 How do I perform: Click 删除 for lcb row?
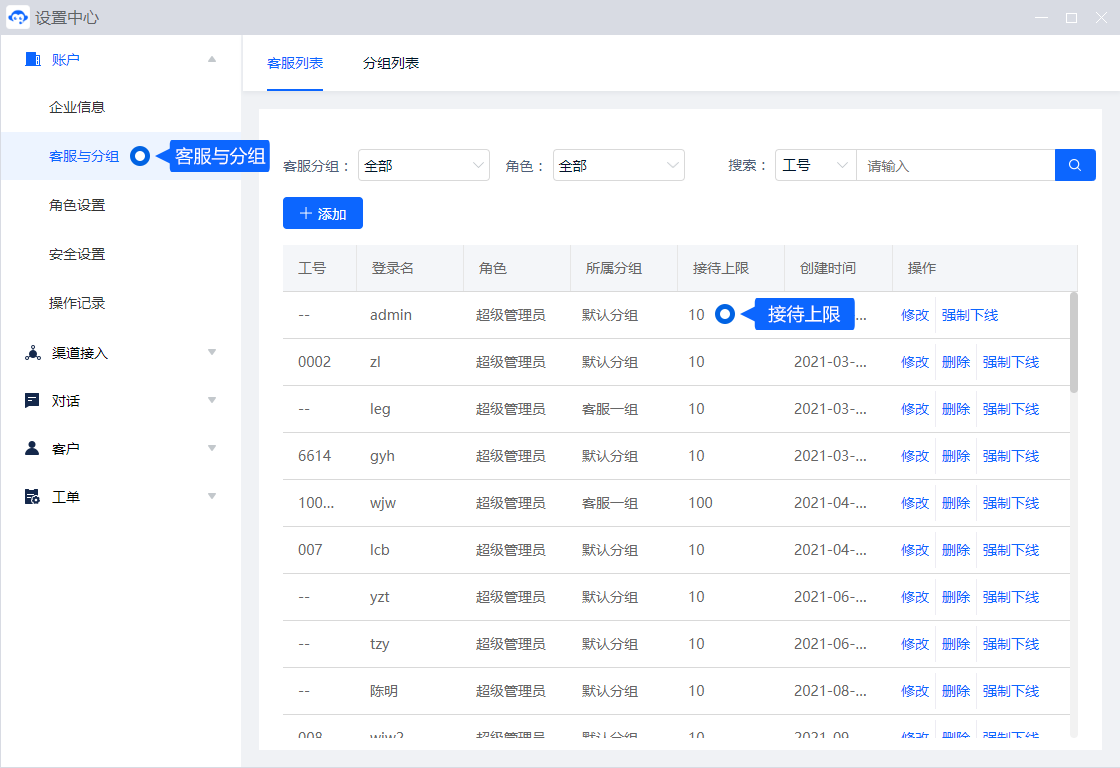coord(956,550)
